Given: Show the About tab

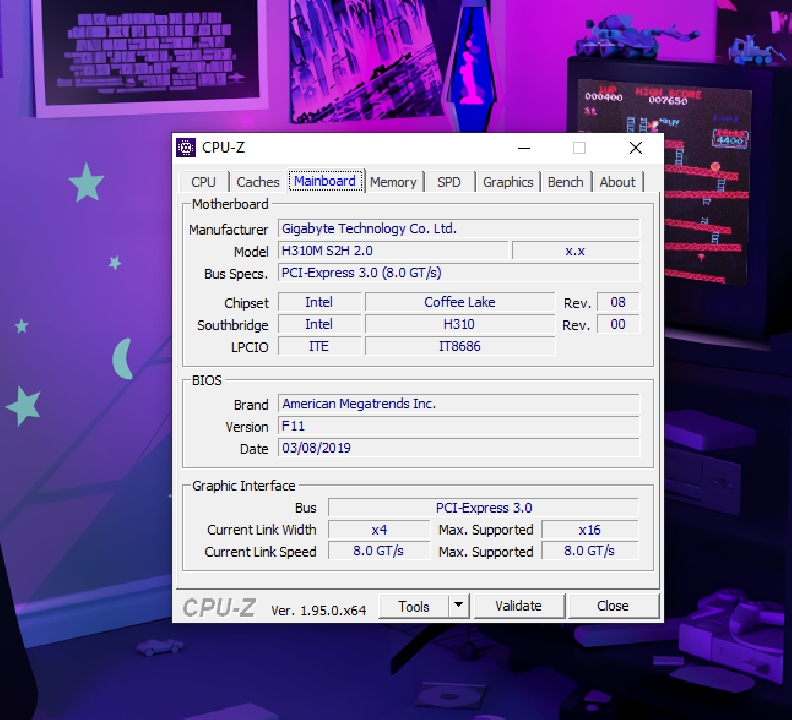Looking at the screenshot, I should tap(617, 182).
